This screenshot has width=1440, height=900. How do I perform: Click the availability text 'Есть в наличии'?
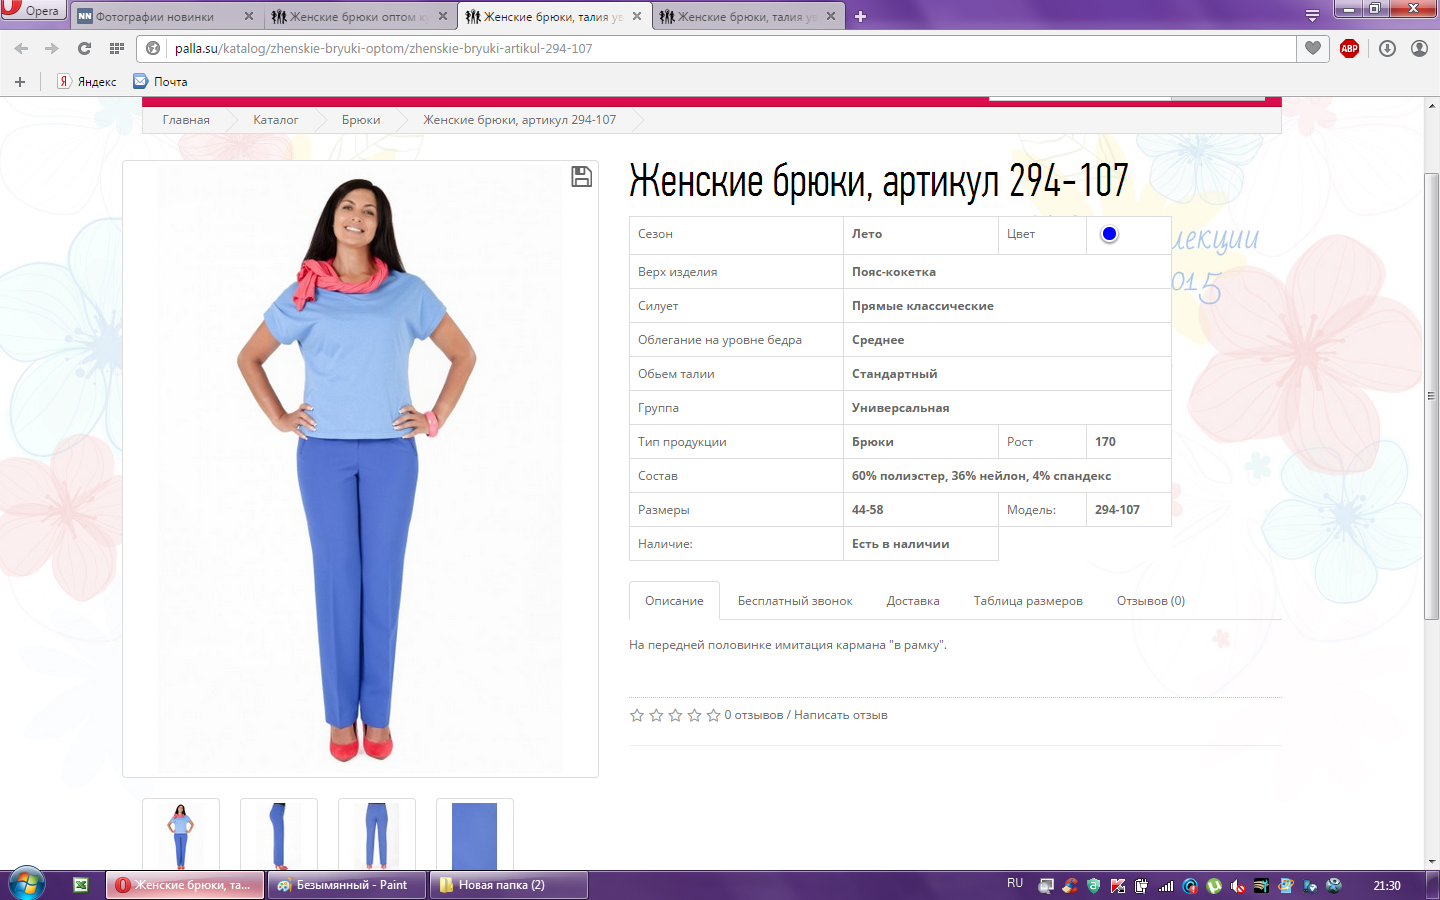(901, 544)
